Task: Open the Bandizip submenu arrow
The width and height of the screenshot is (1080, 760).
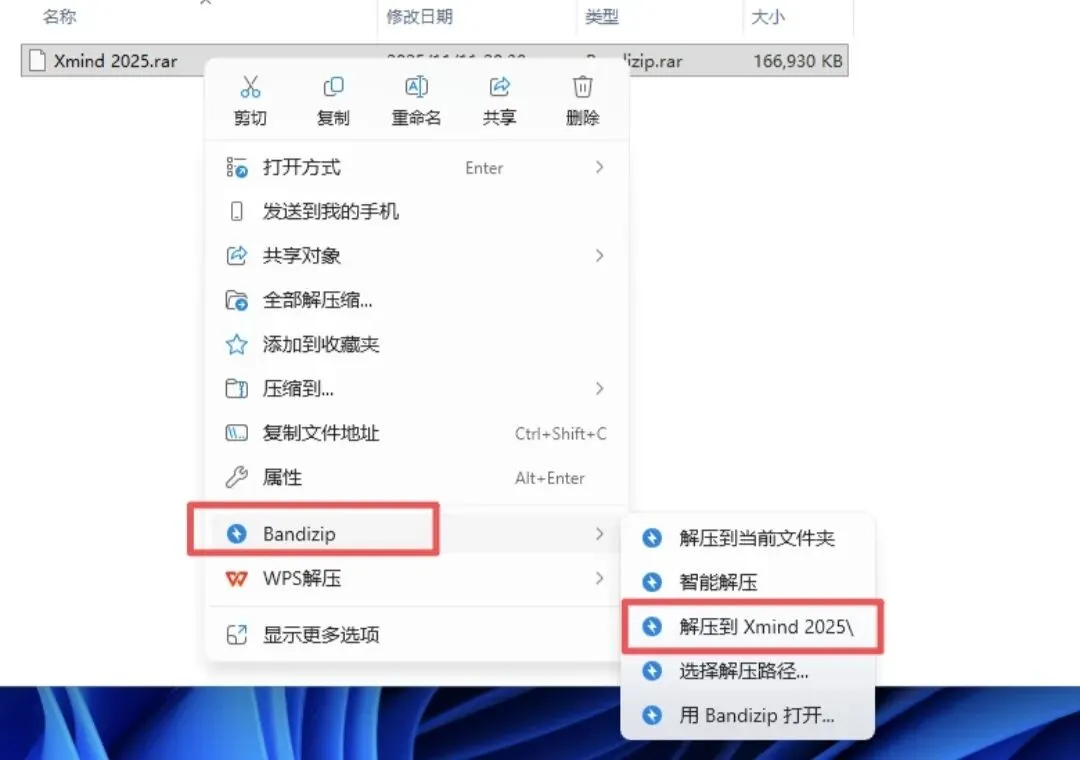Action: click(599, 534)
